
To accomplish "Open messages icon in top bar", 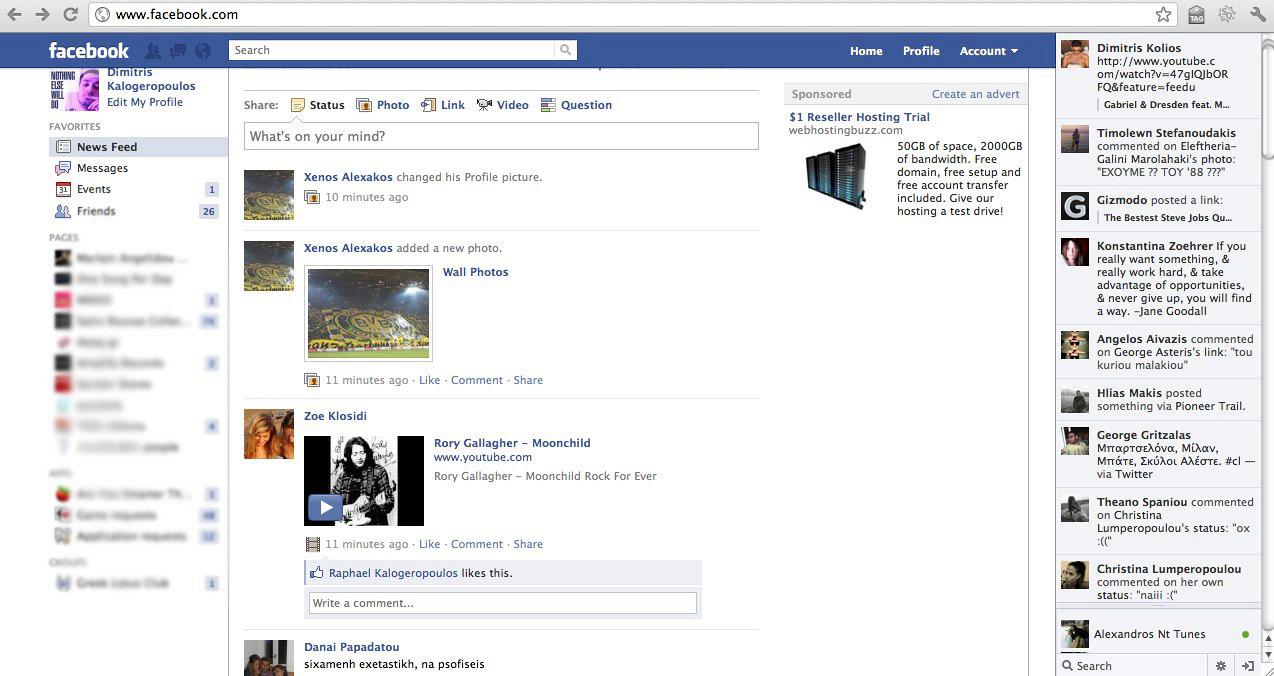I will (x=178, y=50).
